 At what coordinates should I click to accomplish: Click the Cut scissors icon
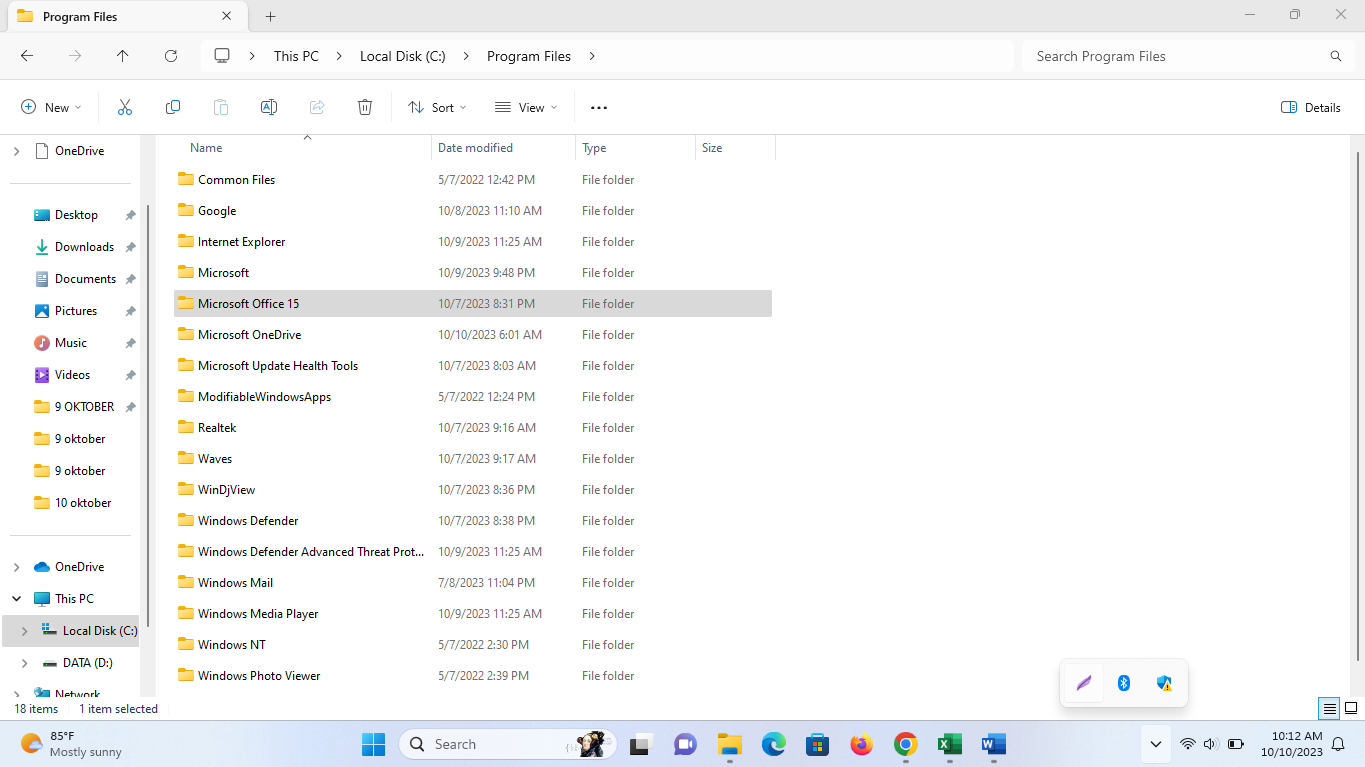coord(125,107)
